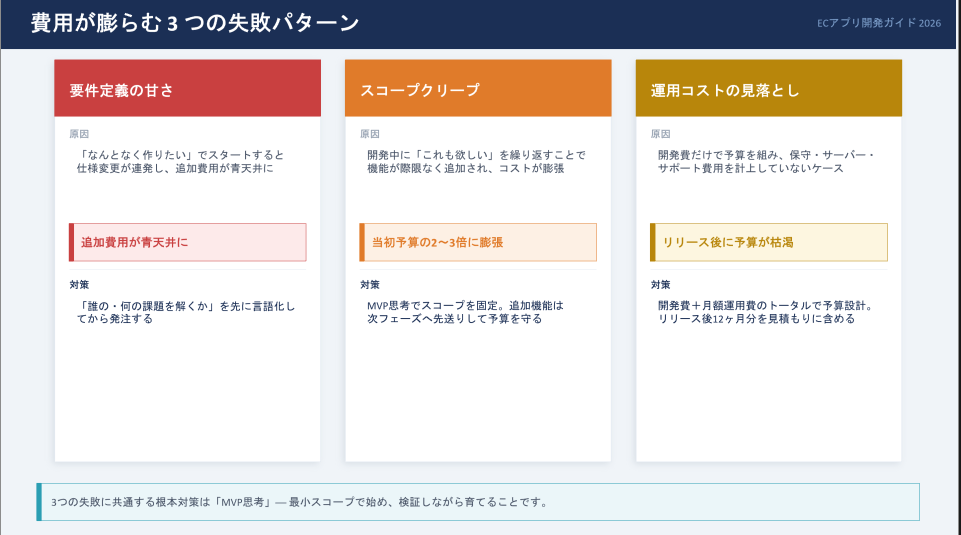Click 対策 label in the スコープクリープ card
Image resolution: width=961 pixels, height=535 pixels.
370,285
